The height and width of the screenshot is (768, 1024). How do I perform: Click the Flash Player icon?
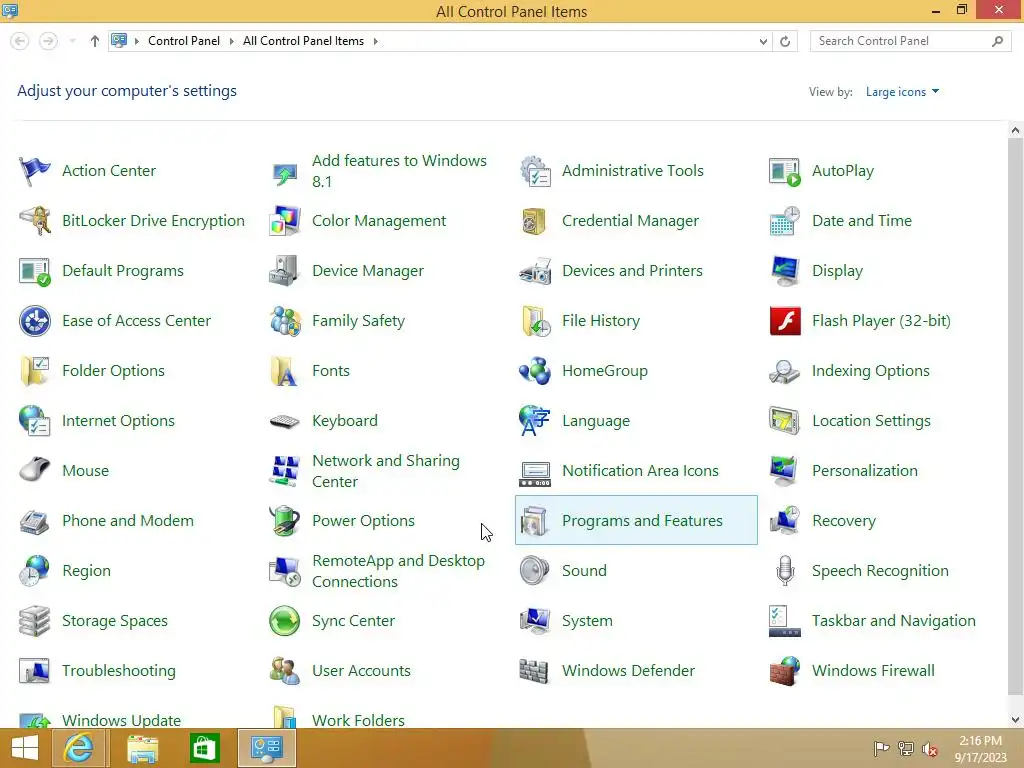coord(785,321)
